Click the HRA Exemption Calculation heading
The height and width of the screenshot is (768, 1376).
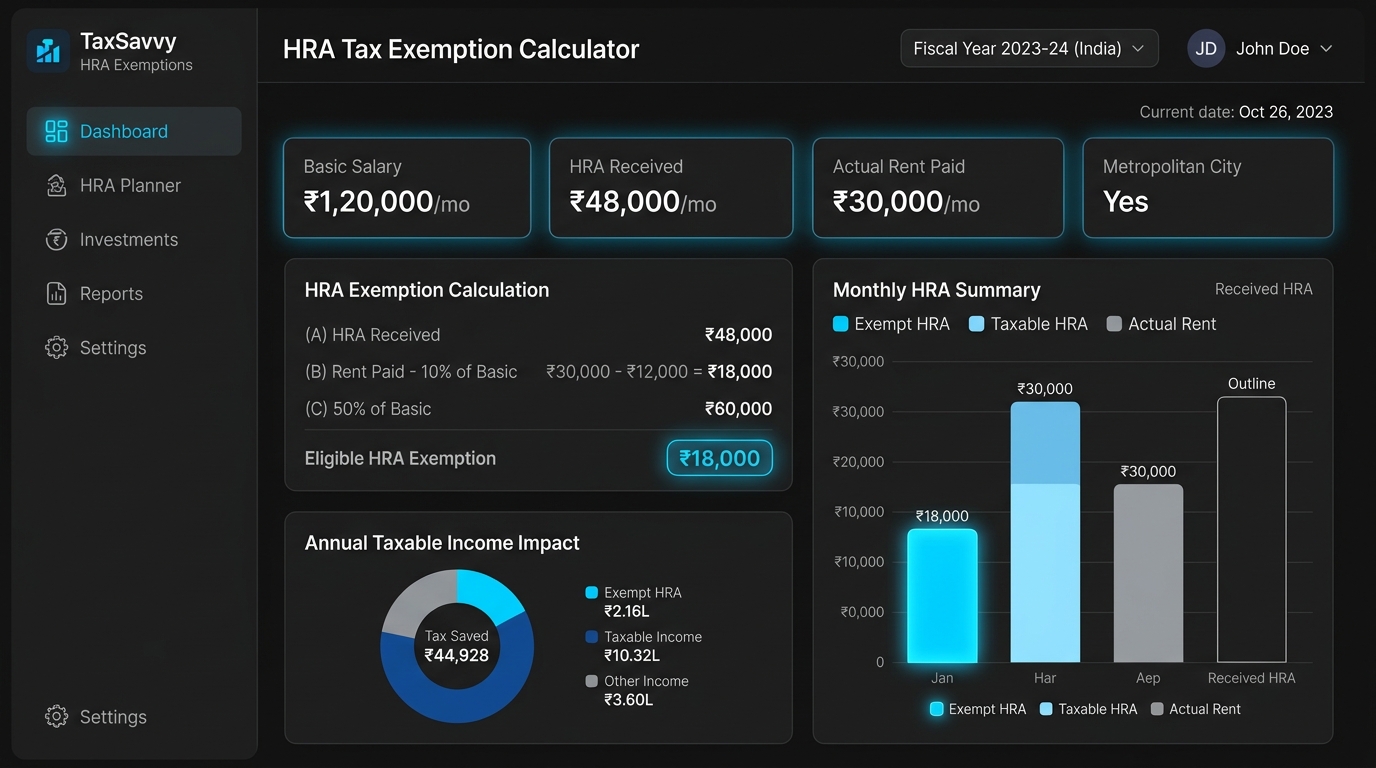pos(427,290)
